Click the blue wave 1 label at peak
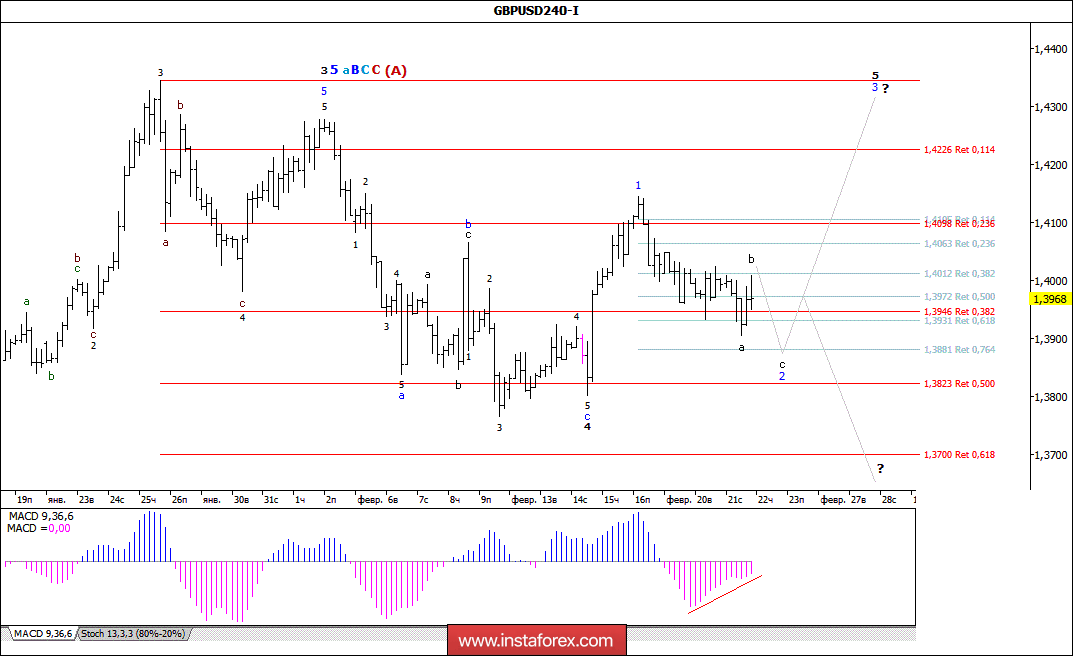This screenshot has height=656, width=1073. (x=638, y=185)
